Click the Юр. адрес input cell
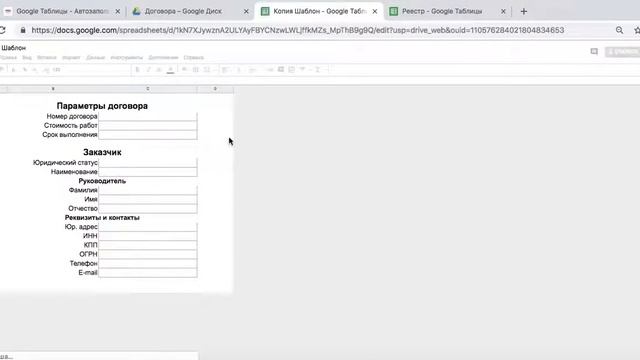 pyautogui.click(x=148, y=227)
